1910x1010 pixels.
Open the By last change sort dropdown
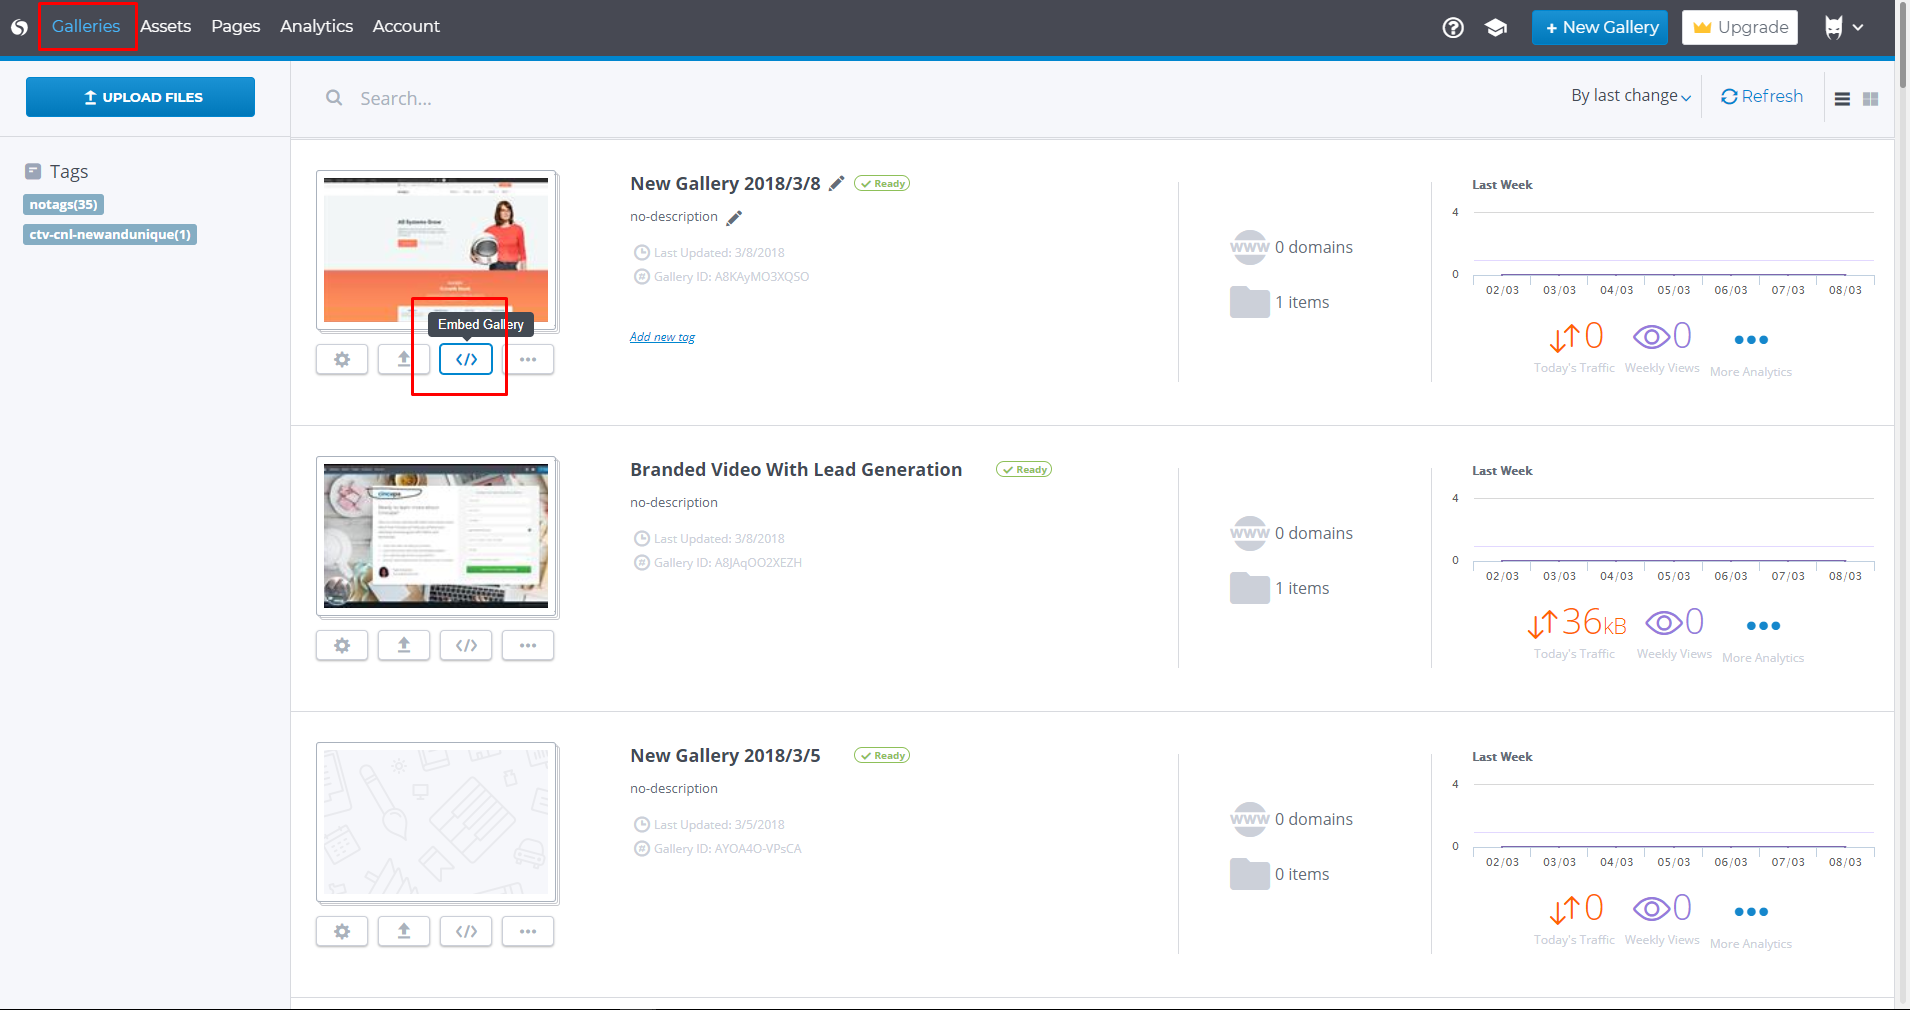[x=1630, y=96]
